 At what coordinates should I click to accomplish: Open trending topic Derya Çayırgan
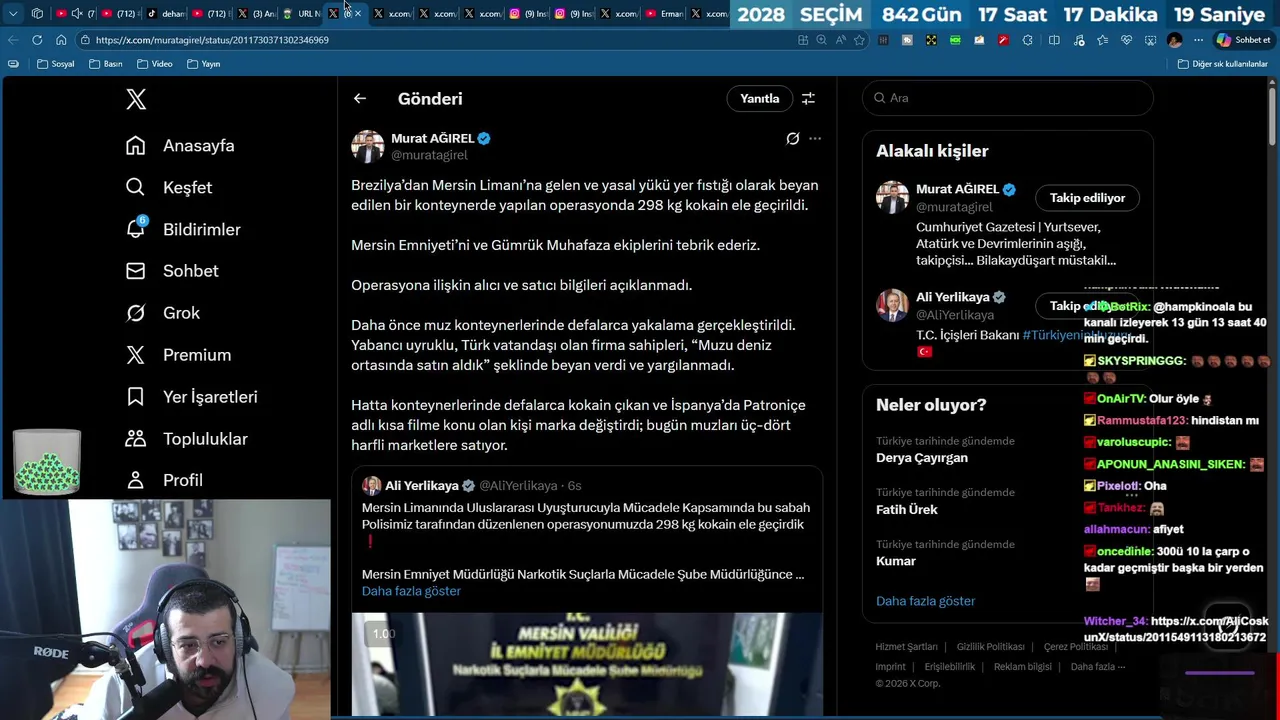pyautogui.click(x=921, y=458)
